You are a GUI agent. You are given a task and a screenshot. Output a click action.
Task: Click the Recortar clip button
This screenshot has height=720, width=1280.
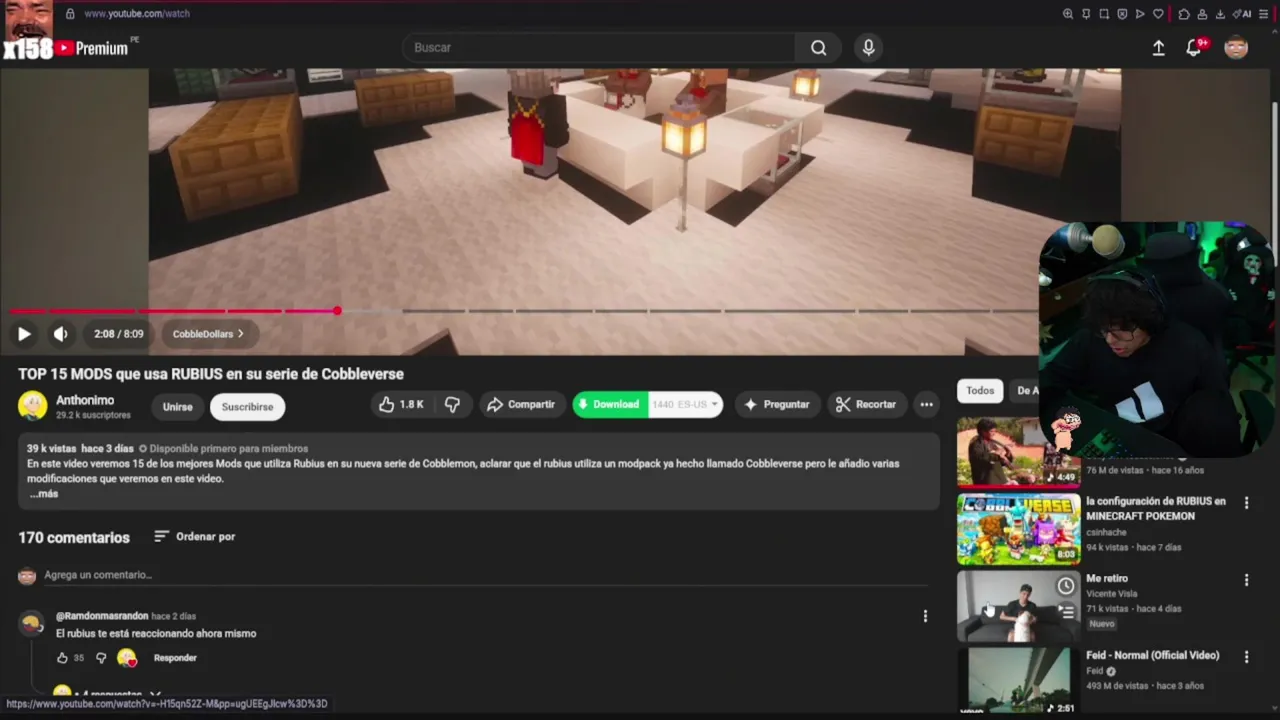(866, 404)
